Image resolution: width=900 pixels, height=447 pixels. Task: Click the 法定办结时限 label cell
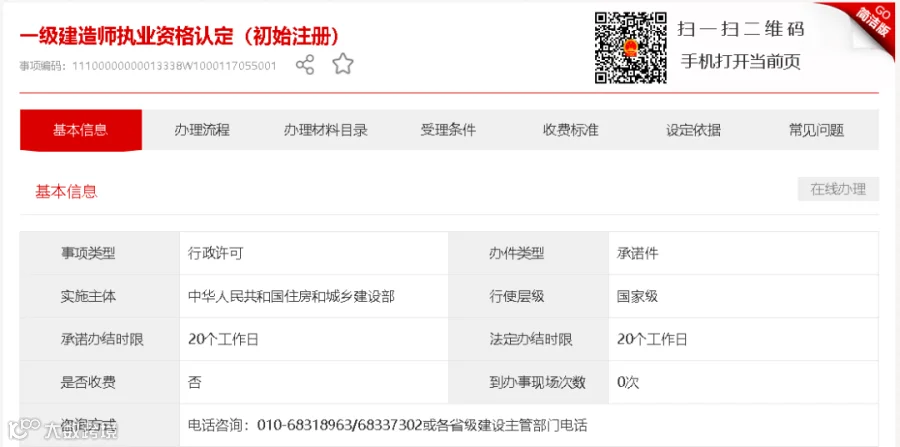tap(529, 339)
